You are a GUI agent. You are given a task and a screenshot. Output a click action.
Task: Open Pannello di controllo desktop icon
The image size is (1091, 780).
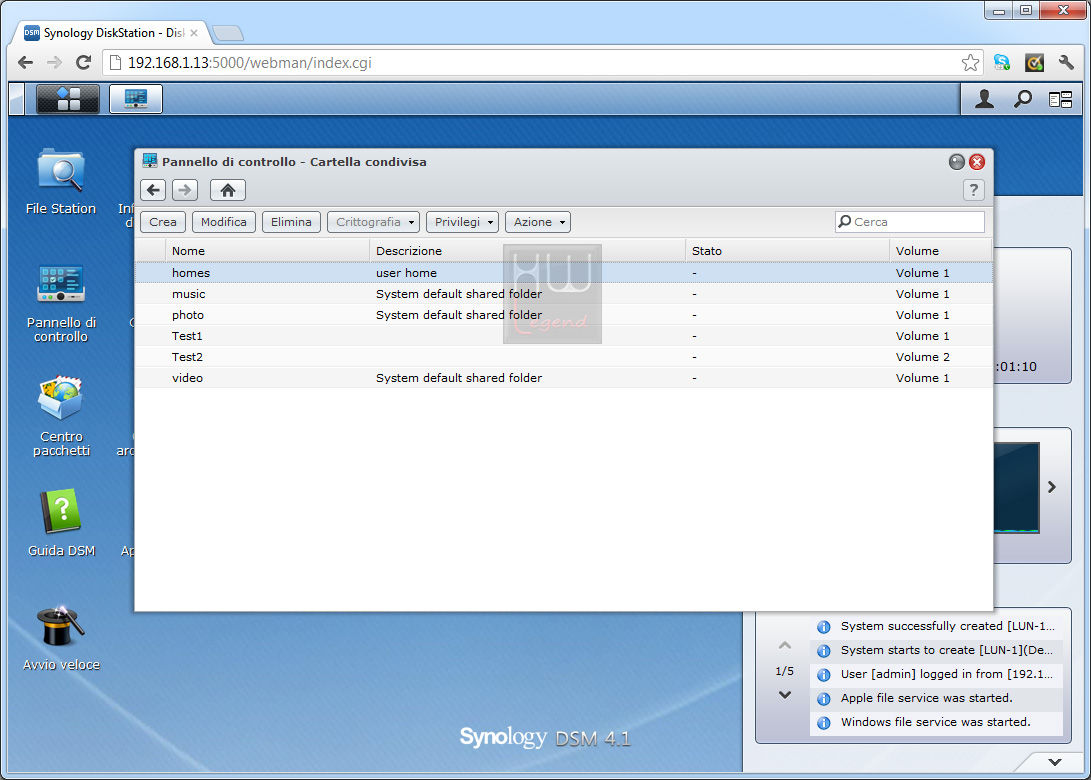[x=61, y=303]
